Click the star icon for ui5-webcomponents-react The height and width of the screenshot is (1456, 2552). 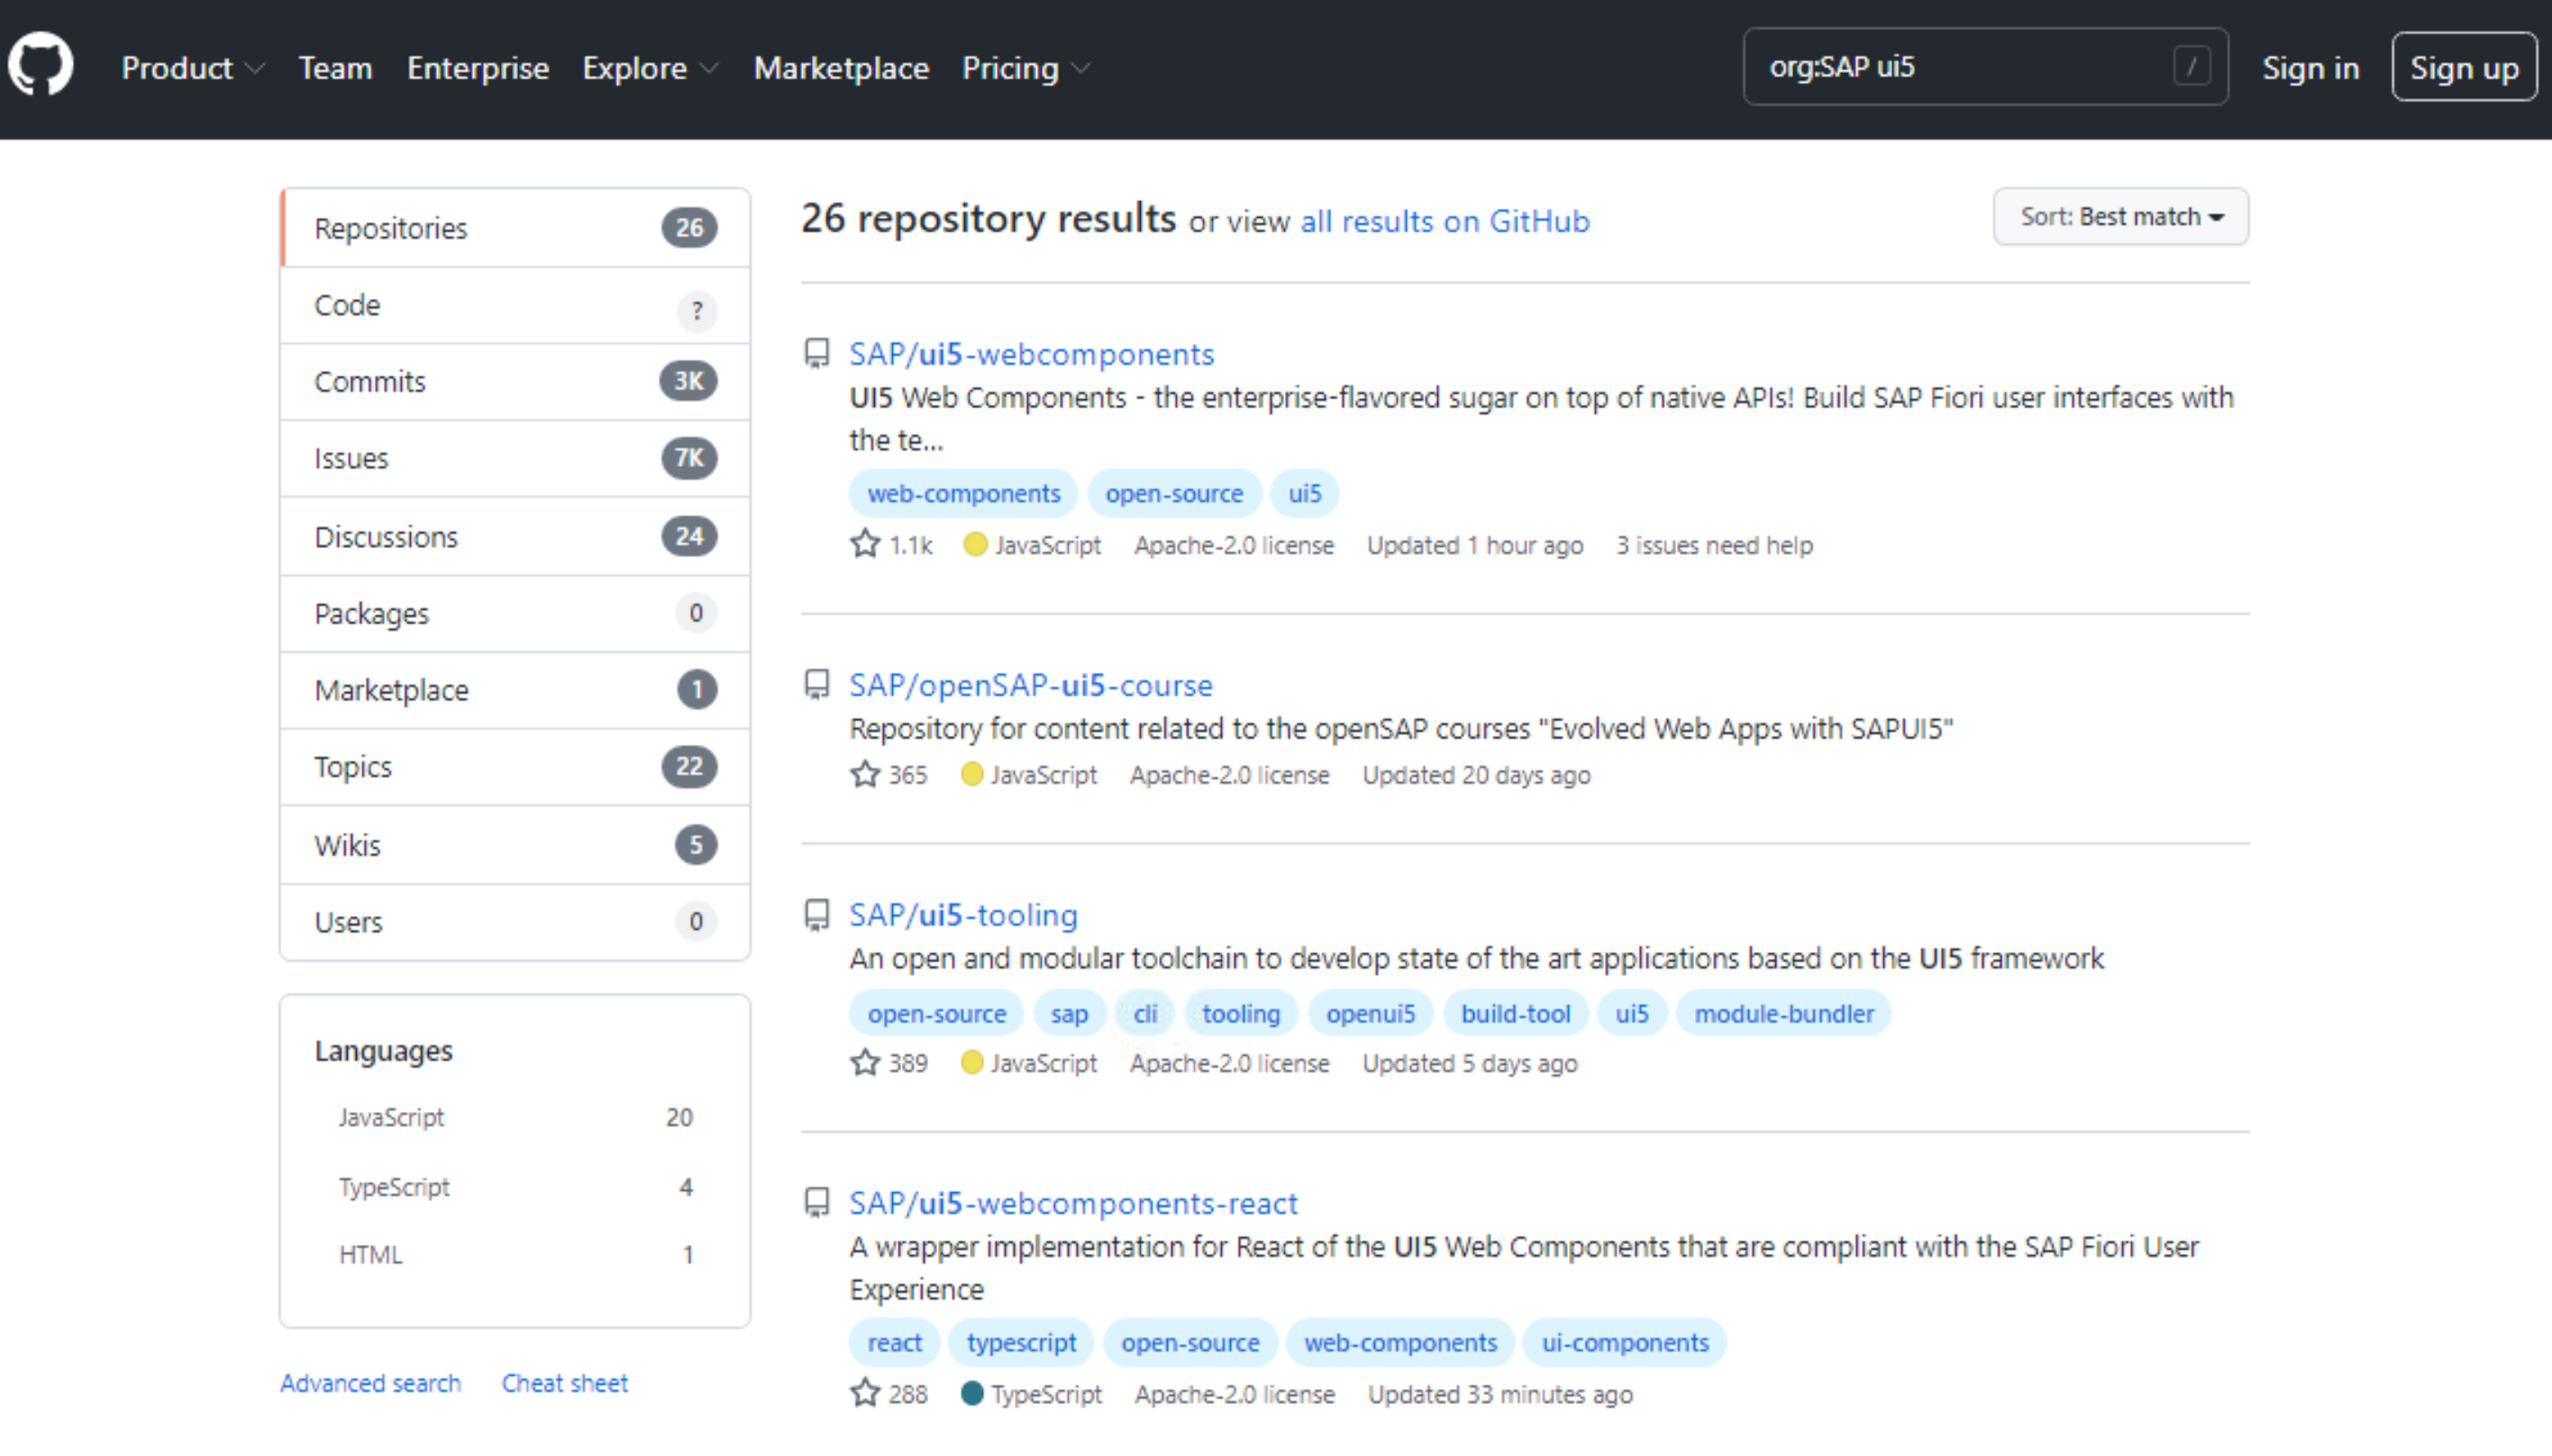coord(865,1393)
